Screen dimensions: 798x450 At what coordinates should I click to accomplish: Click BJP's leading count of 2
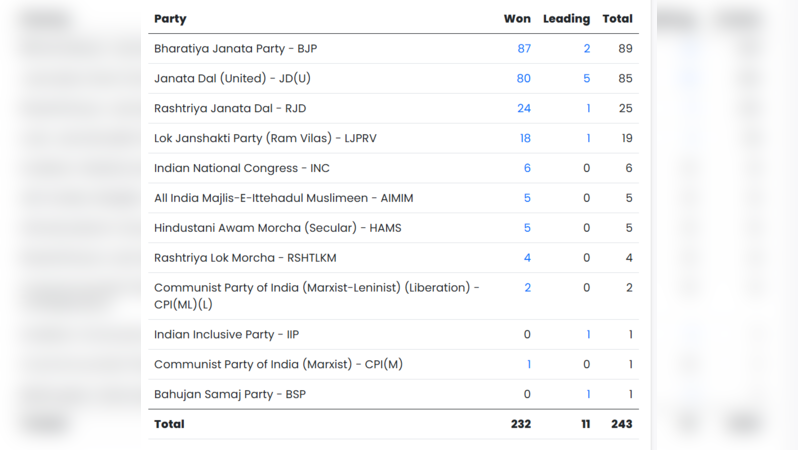tap(587, 49)
